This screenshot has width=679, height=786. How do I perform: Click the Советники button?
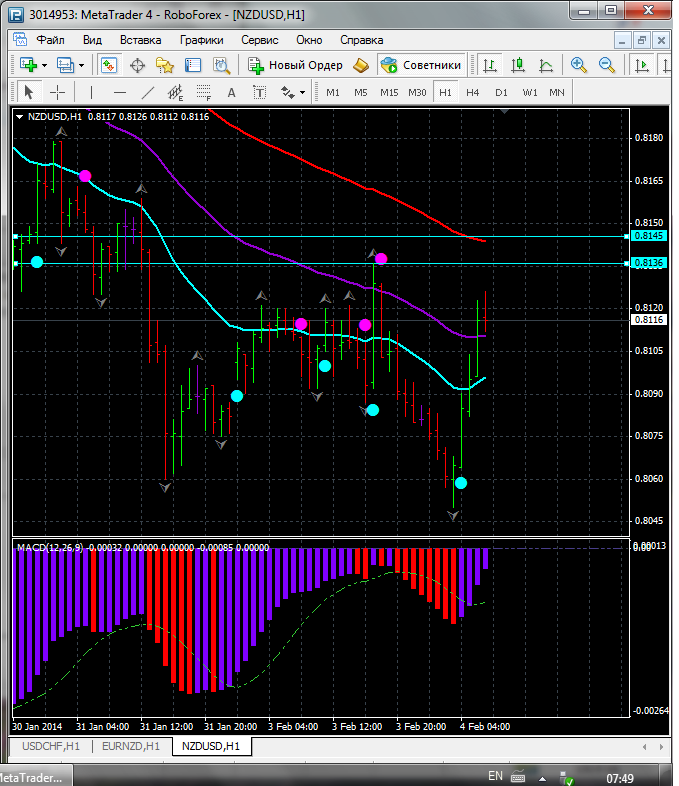coord(421,65)
